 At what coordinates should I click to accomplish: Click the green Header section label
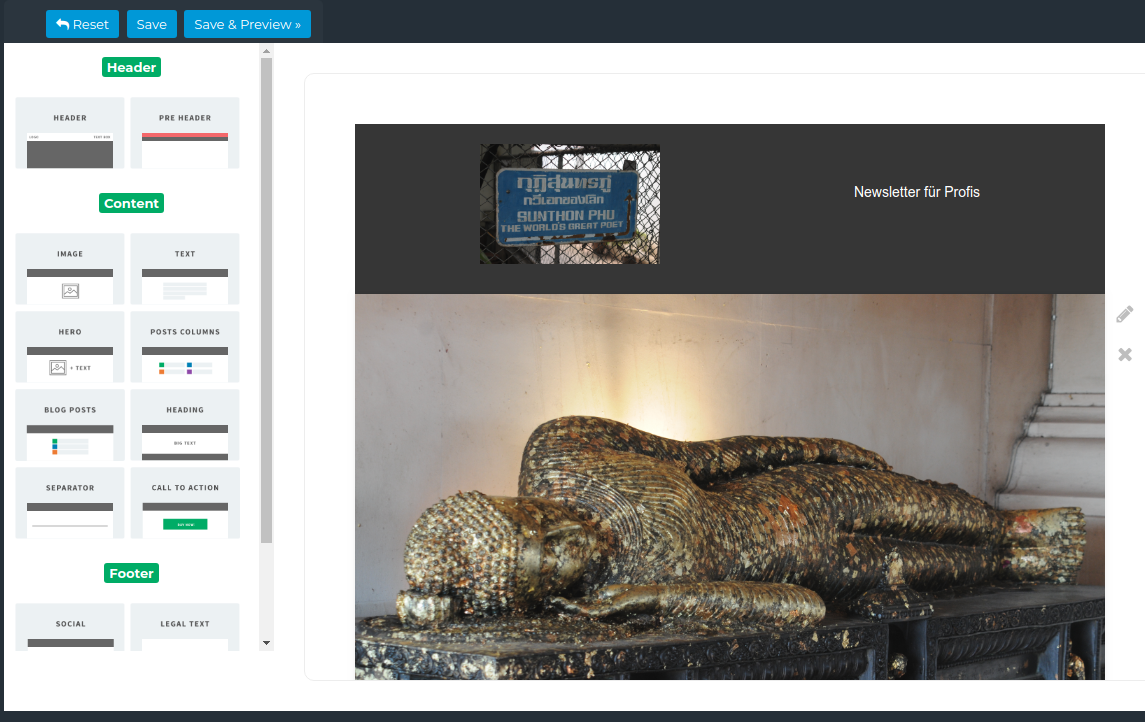pos(131,67)
